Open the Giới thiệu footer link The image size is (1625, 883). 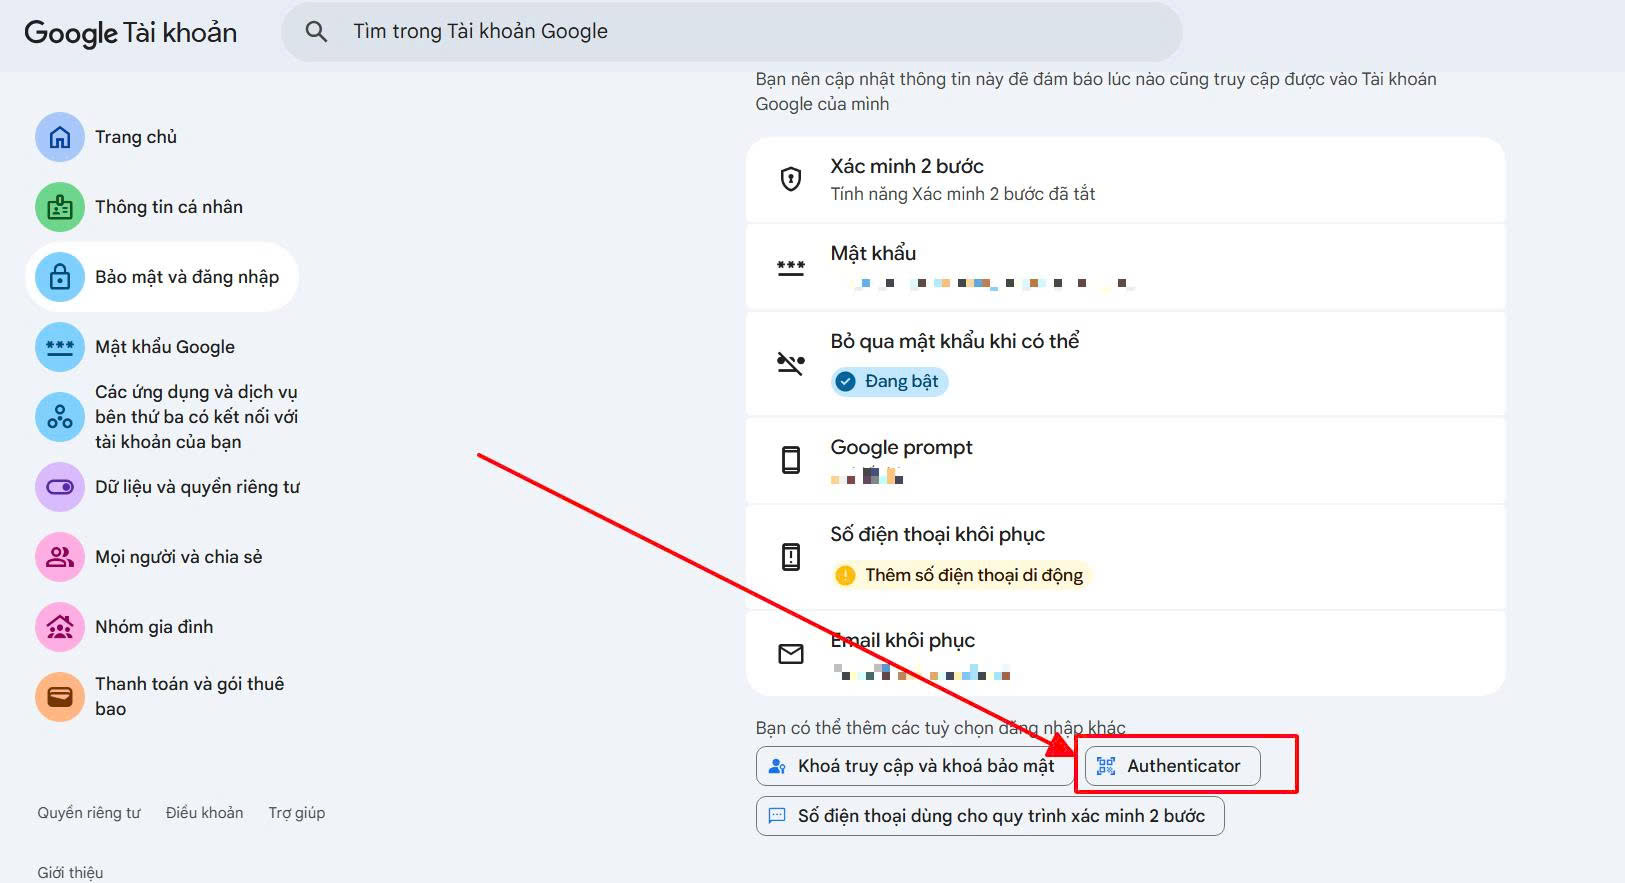pos(70,873)
